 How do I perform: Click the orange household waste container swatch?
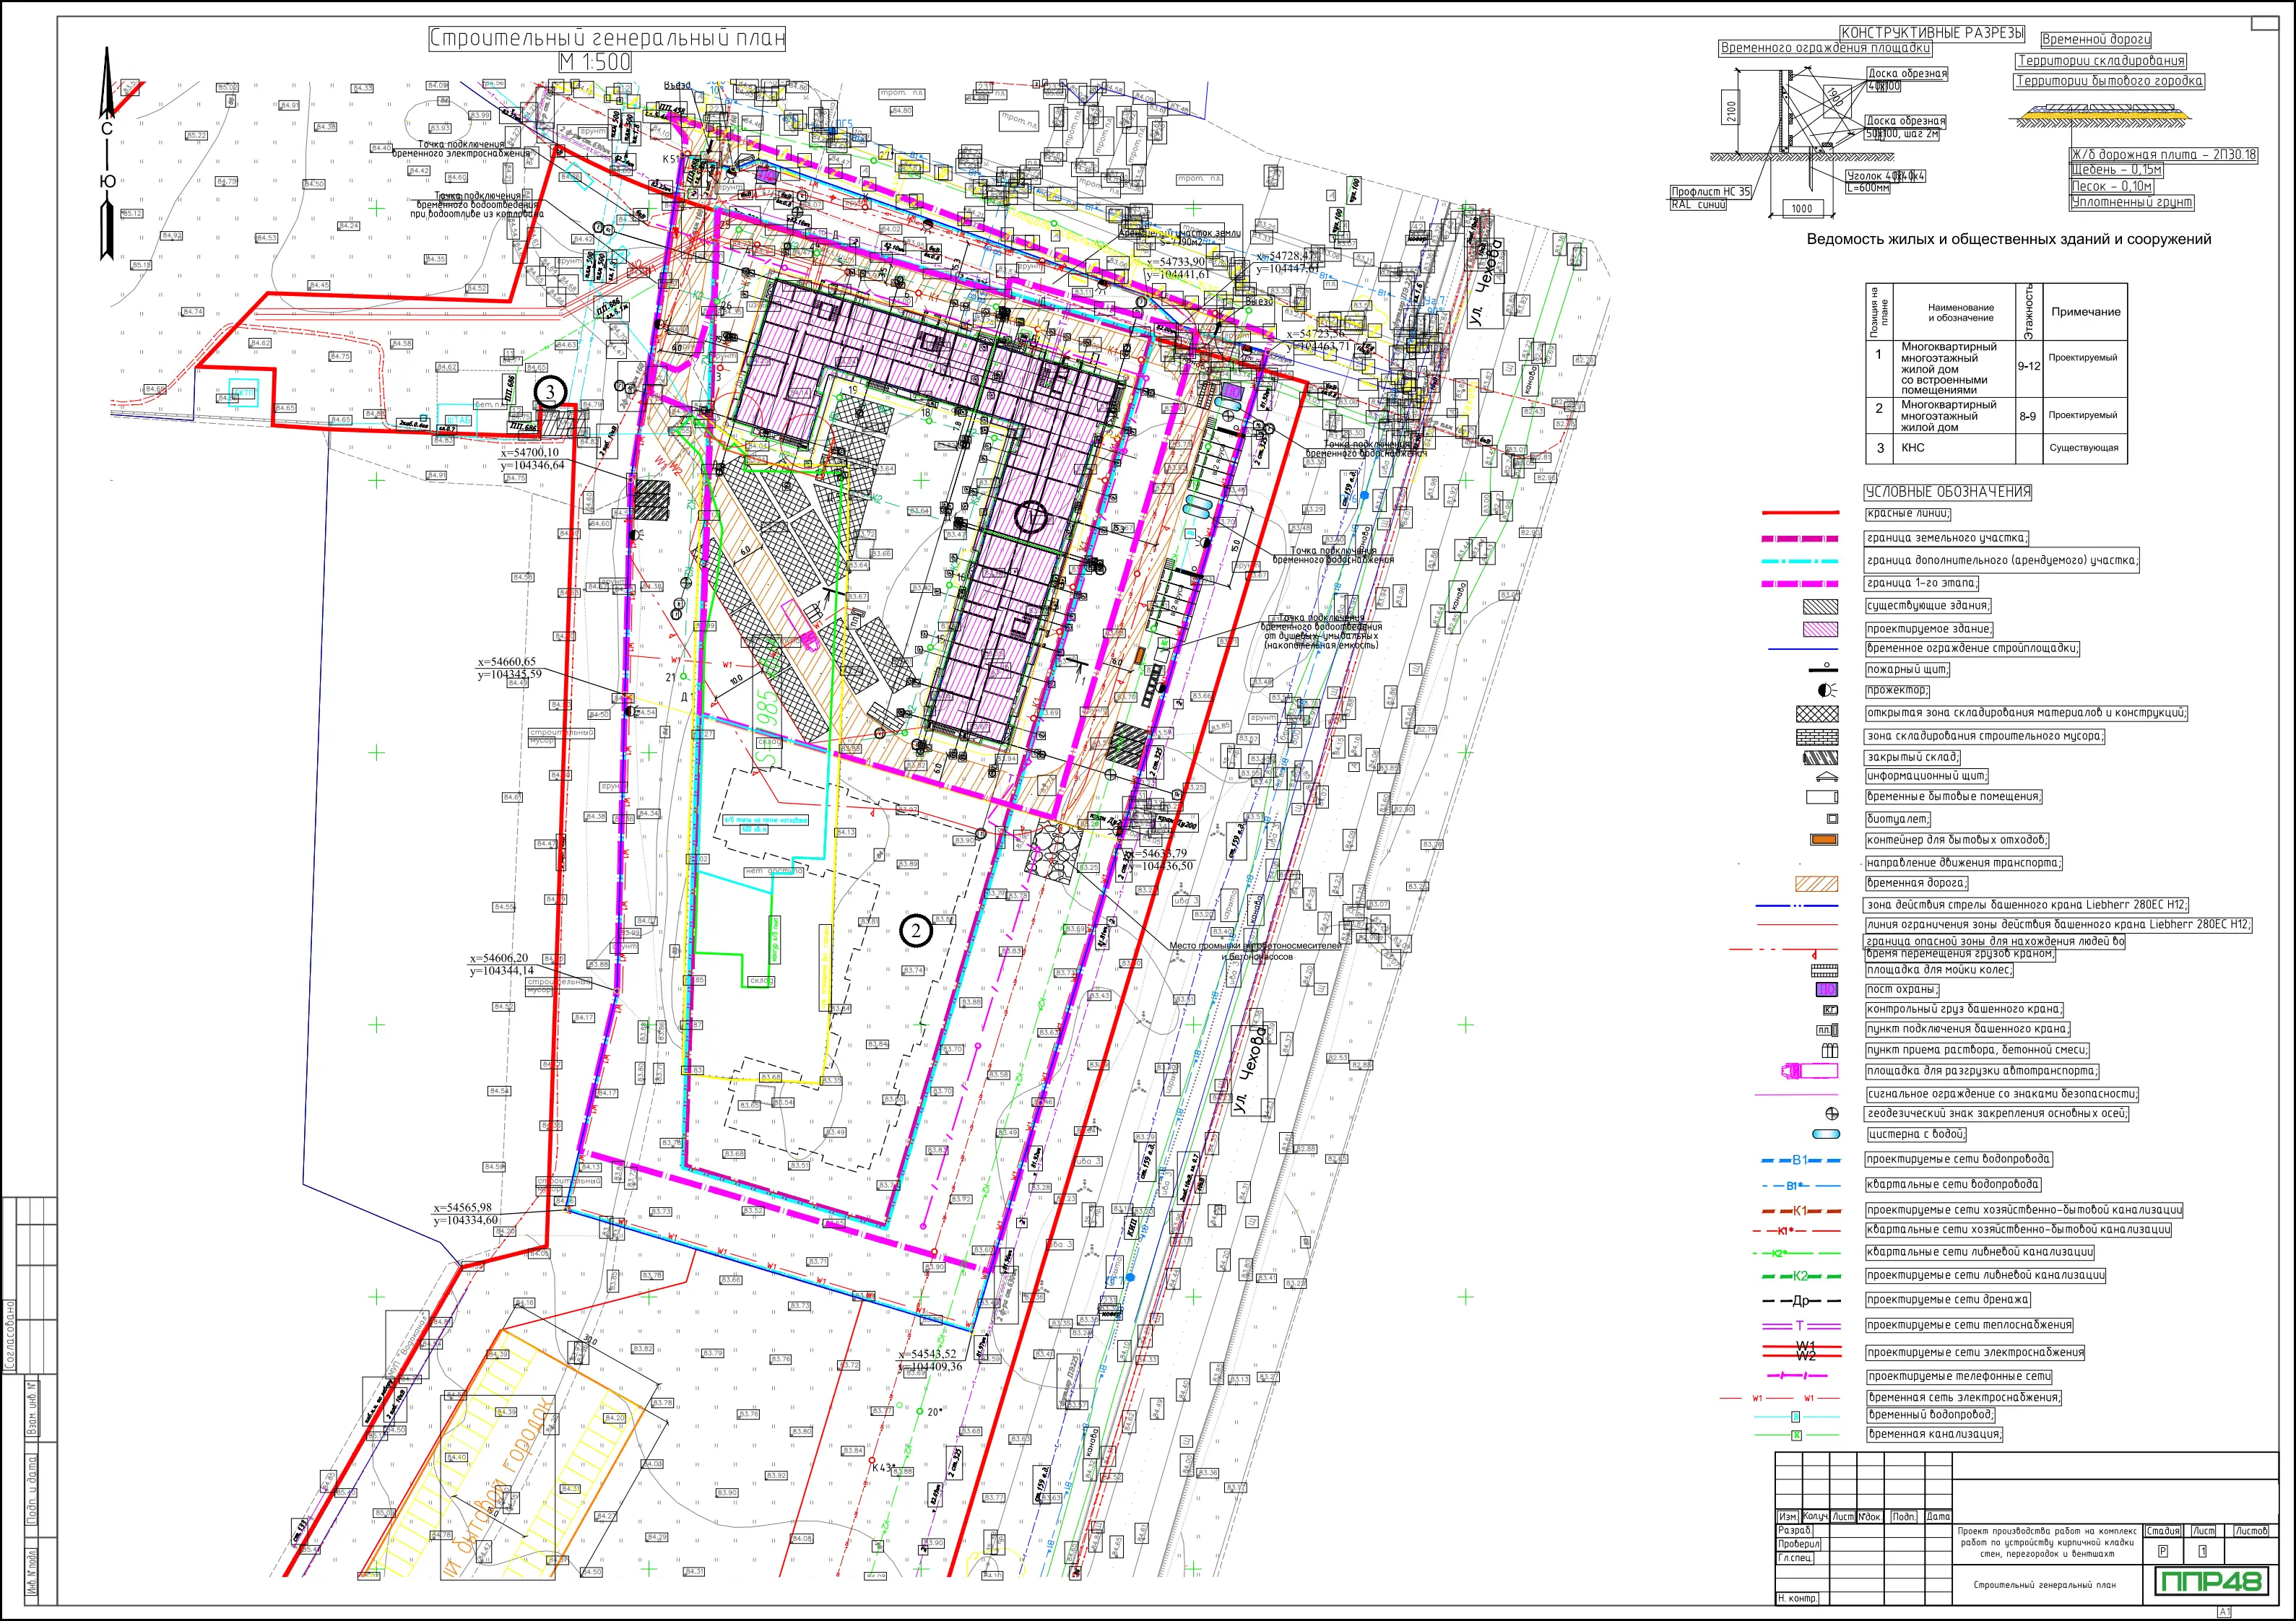point(1824,840)
